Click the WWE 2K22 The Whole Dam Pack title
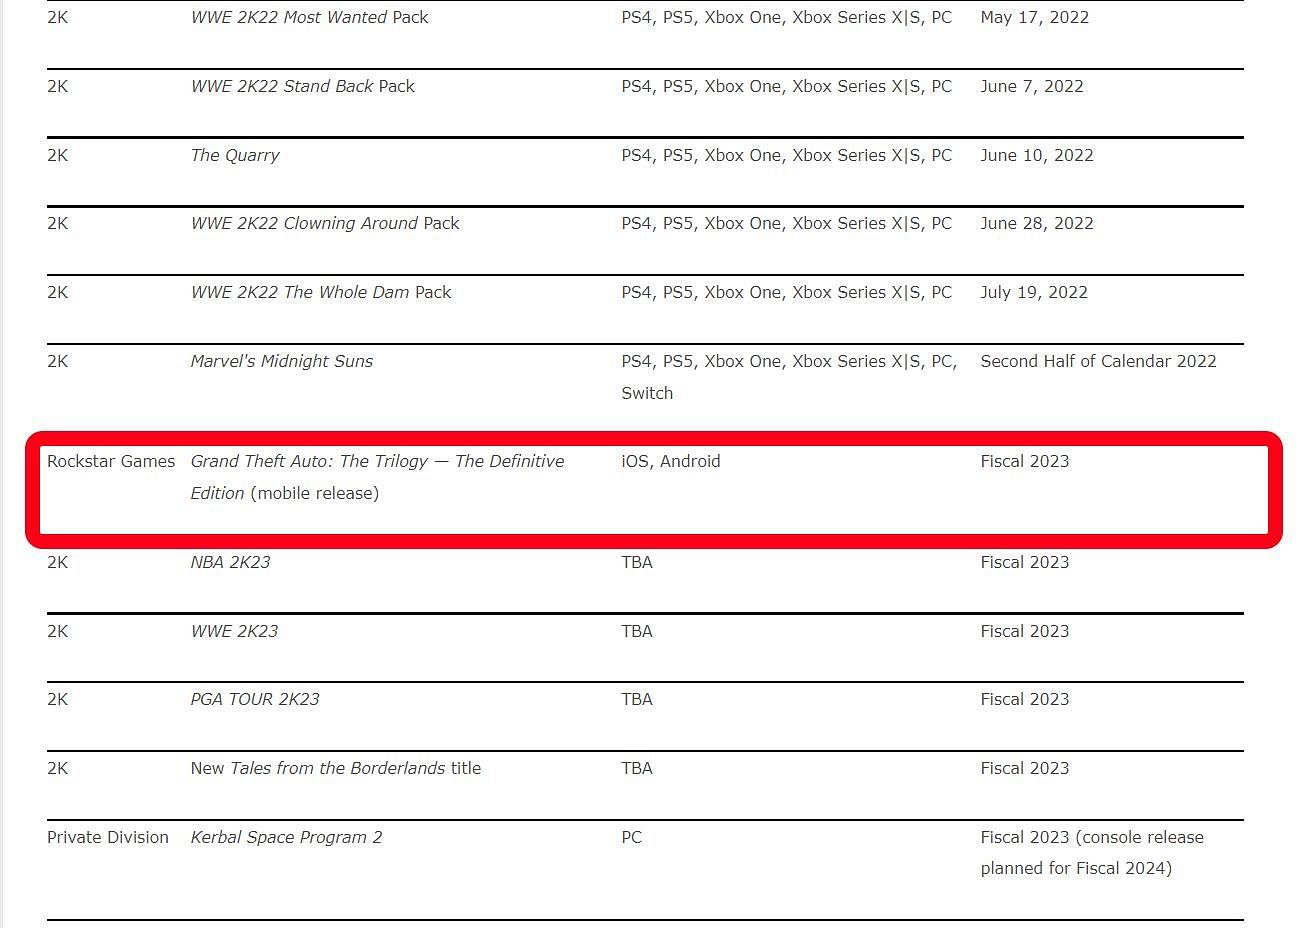Image resolution: width=1314 pixels, height=928 pixels. coord(321,292)
